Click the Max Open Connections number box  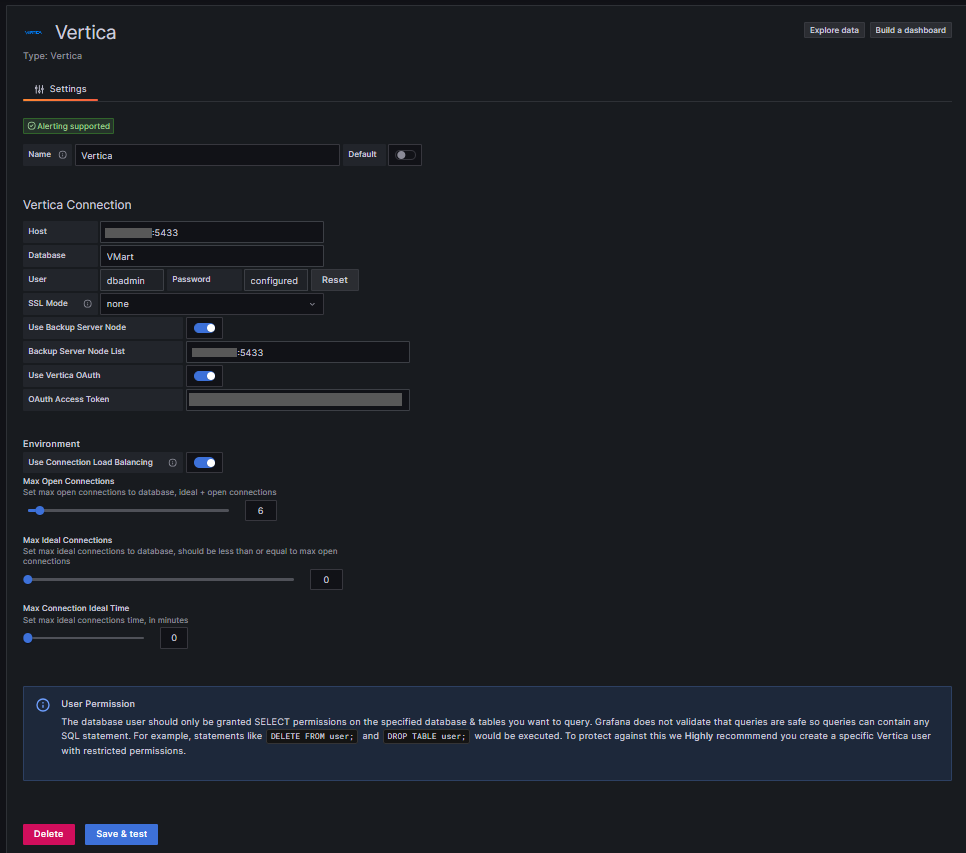261,511
